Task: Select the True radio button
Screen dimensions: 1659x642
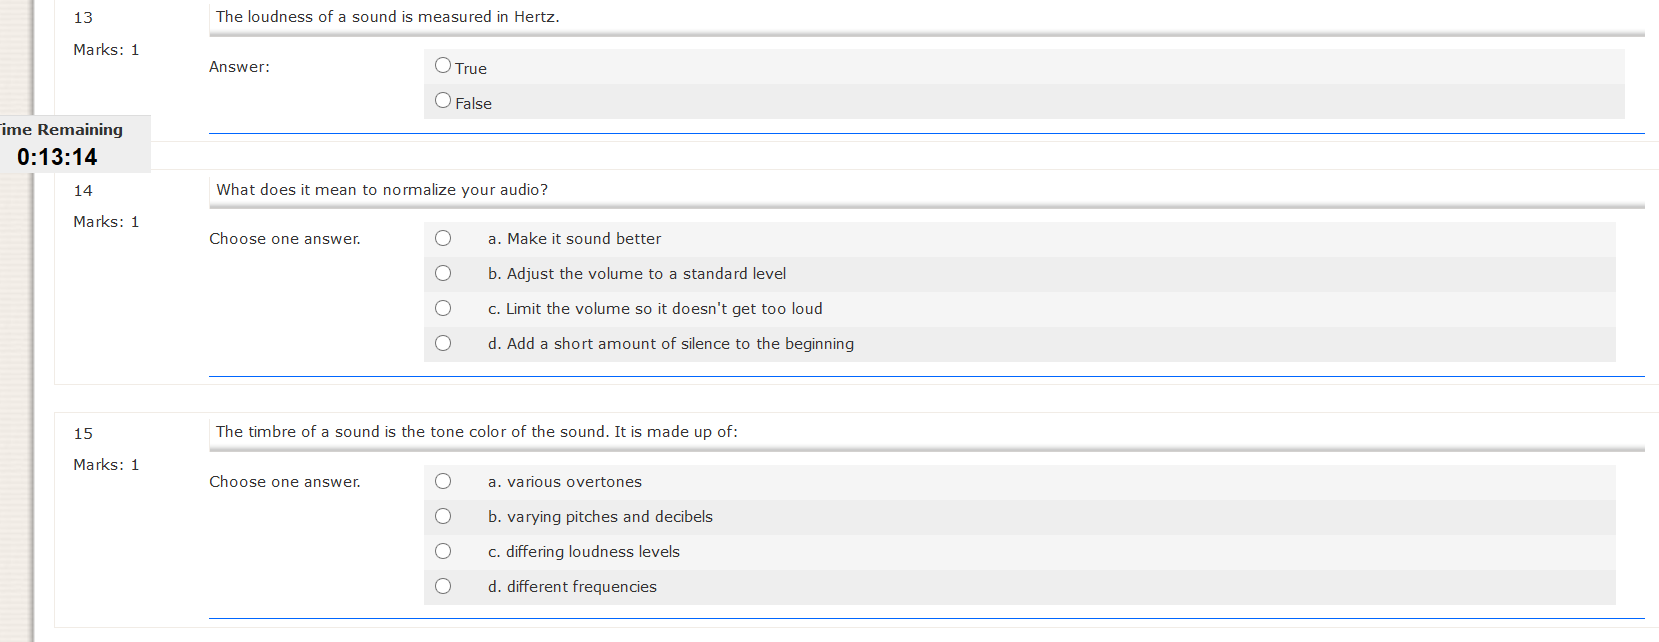Action: tap(443, 66)
